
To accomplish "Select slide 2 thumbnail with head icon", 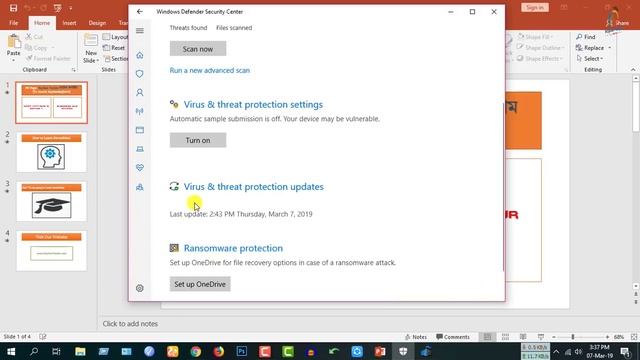I will [51, 152].
